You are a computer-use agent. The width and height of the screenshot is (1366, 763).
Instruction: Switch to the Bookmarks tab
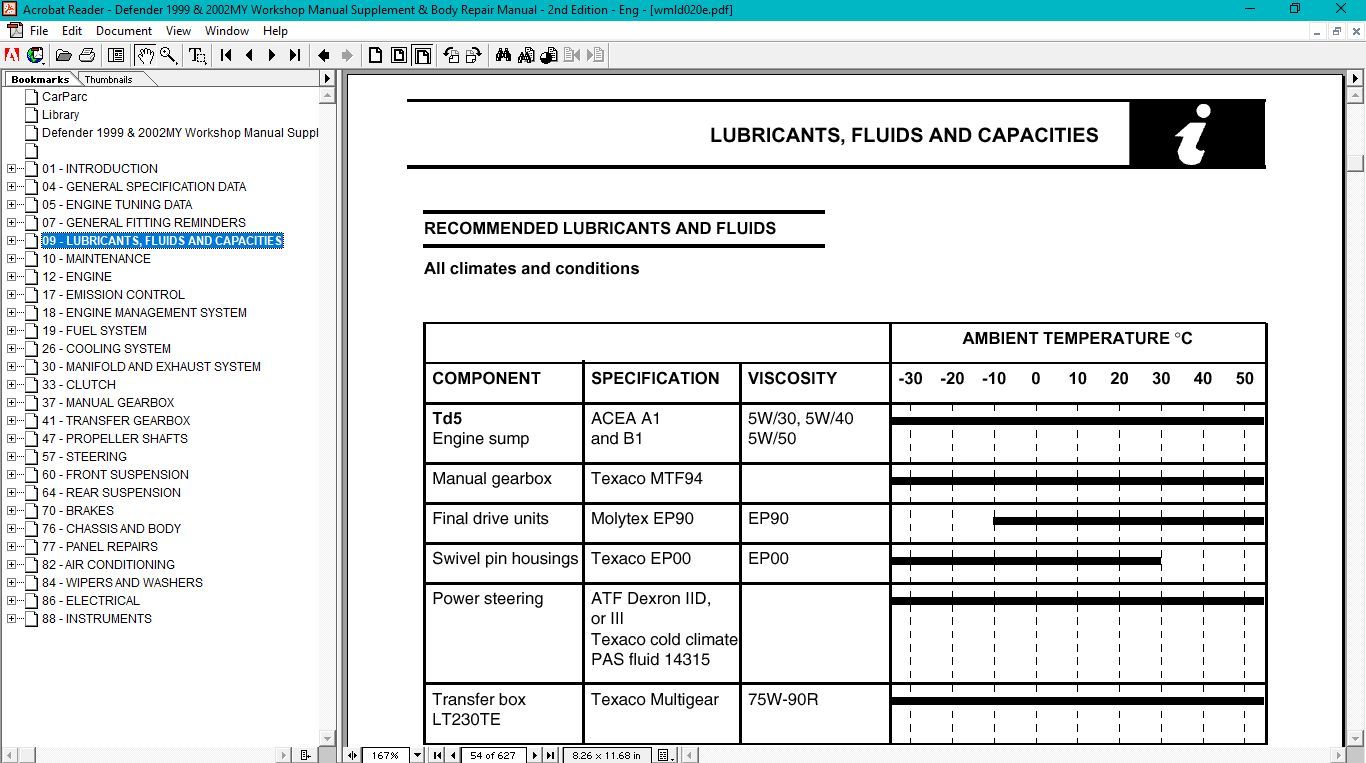pos(40,79)
